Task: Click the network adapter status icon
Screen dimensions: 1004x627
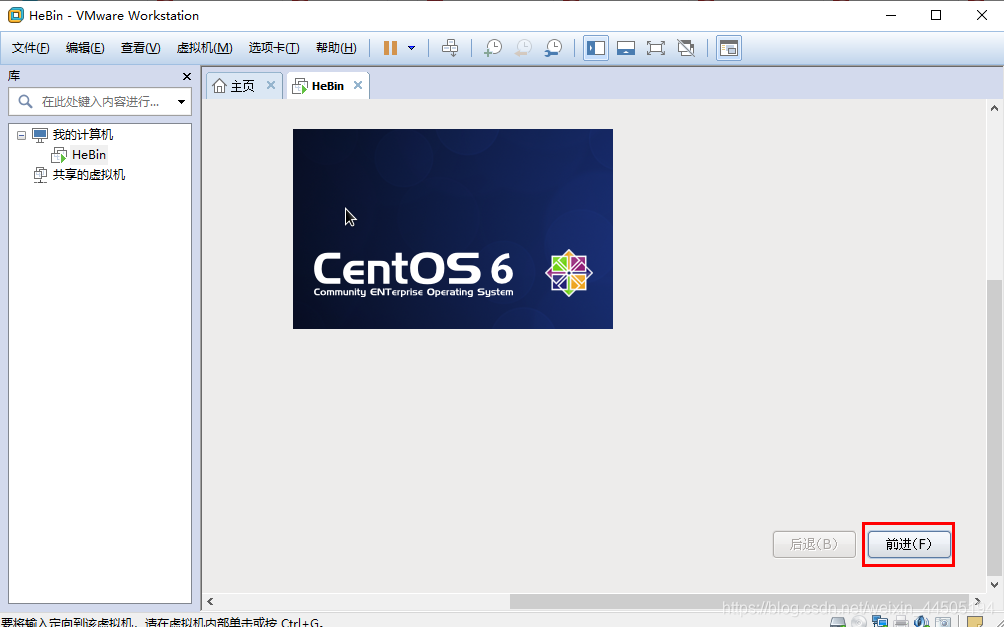Action: point(880,622)
